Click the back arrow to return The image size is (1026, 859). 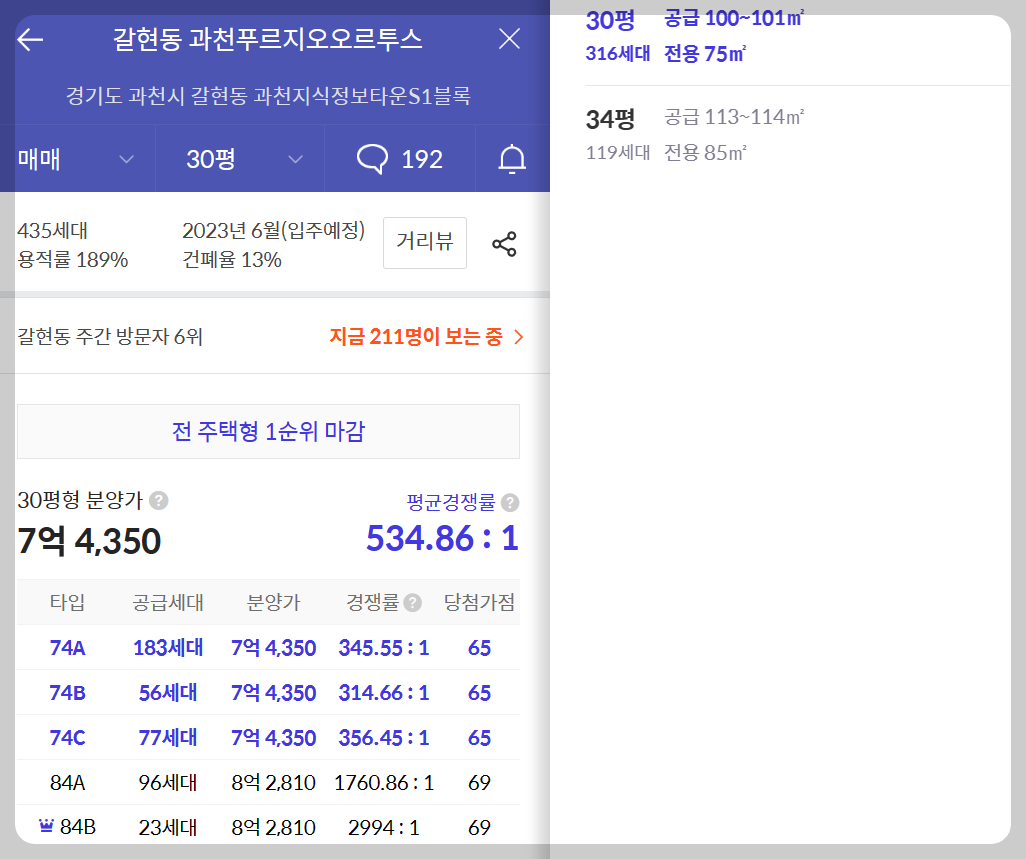(x=30, y=39)
